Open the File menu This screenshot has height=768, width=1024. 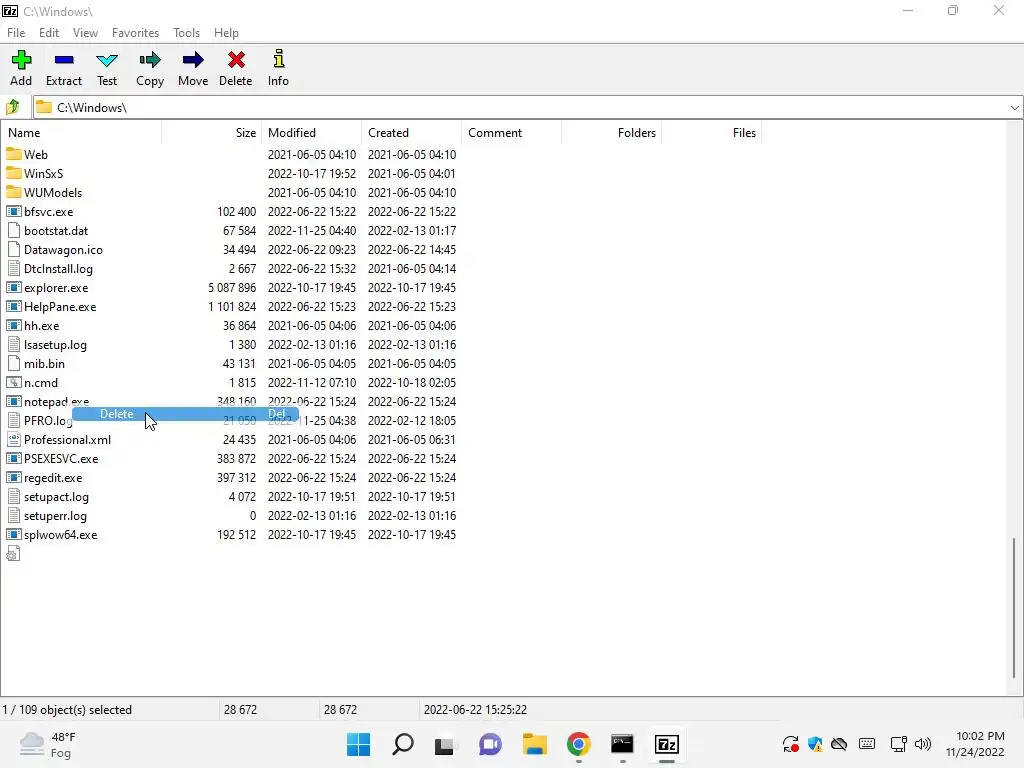[x=16, y=33]
